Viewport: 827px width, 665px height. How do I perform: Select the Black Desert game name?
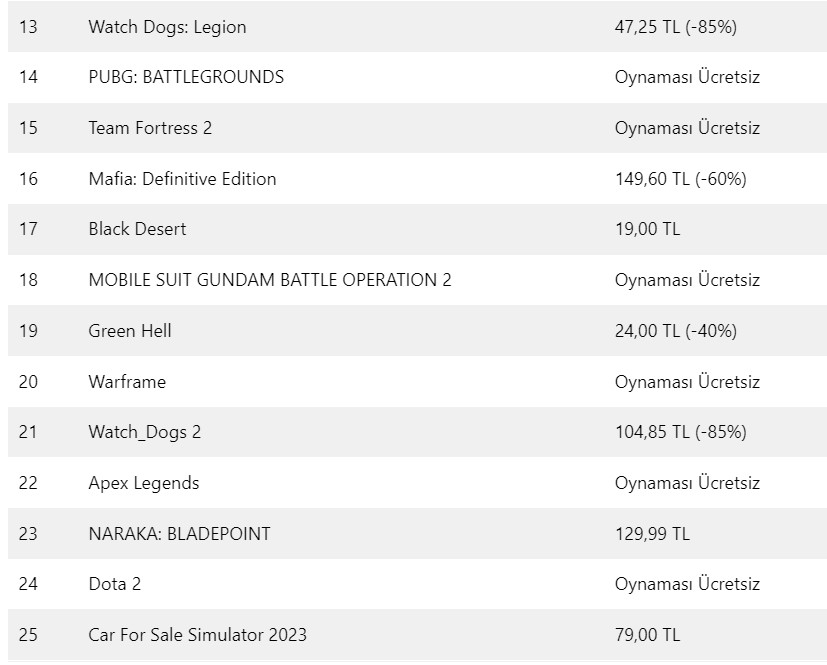coord(137,229)
